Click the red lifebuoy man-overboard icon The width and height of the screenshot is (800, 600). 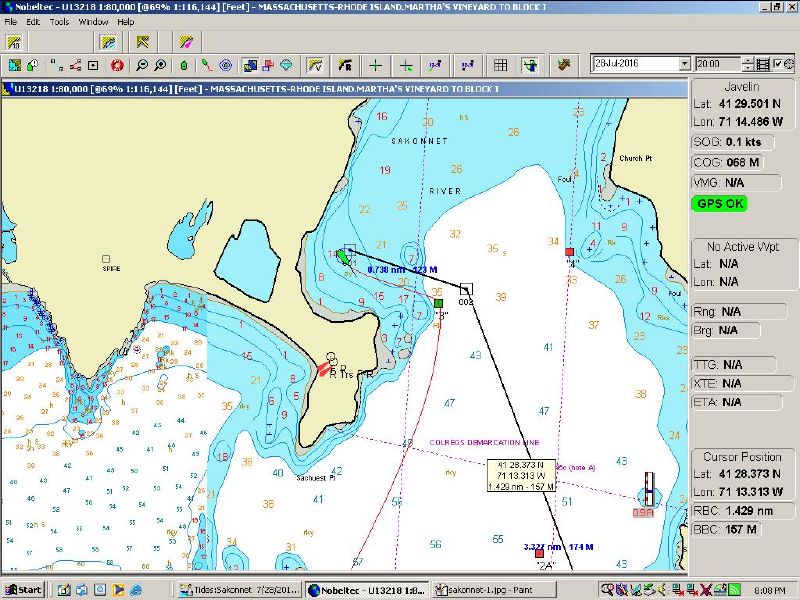click(117, 65)
